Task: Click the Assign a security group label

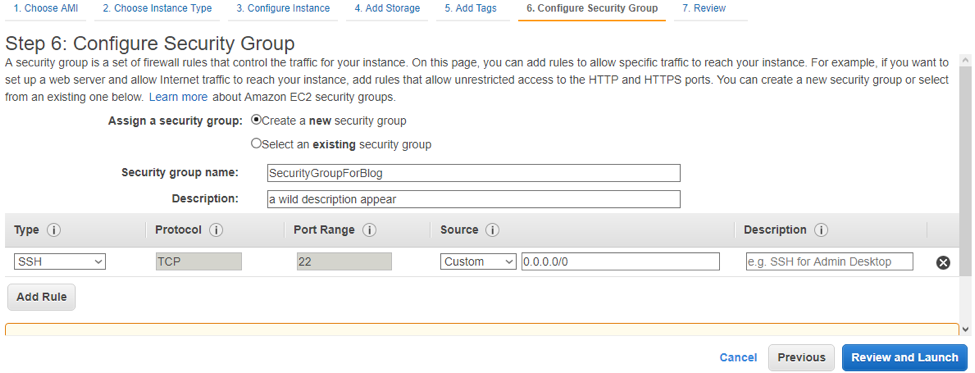Action: [175, 121]
